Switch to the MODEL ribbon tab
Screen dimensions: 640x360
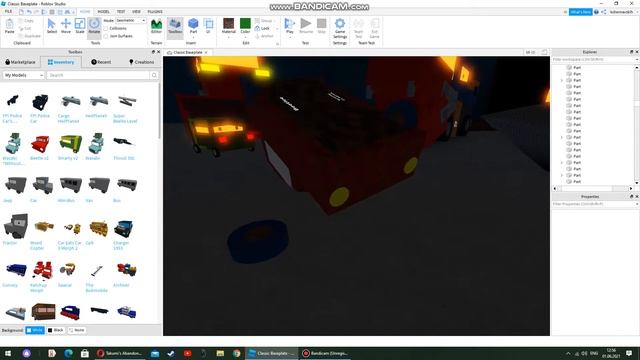[103, 11]
